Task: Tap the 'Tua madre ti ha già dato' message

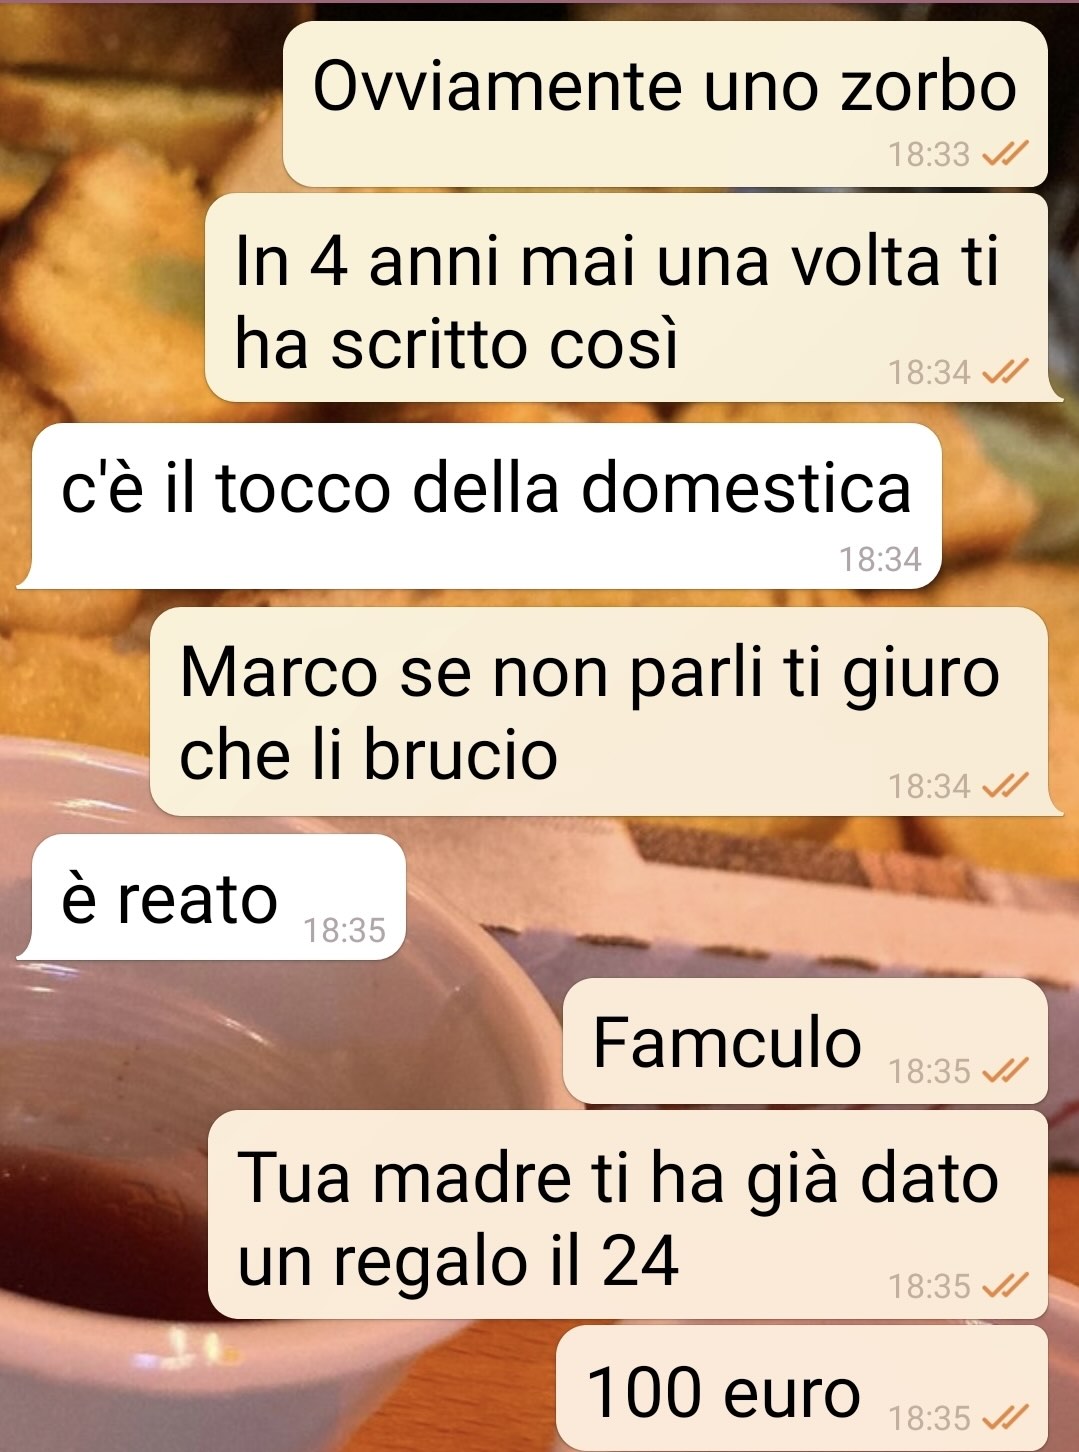Action: 628,1214
